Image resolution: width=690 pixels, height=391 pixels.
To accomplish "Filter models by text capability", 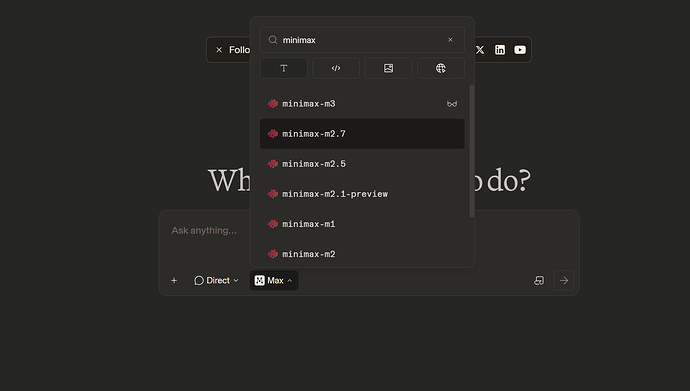I will point(284,68).
